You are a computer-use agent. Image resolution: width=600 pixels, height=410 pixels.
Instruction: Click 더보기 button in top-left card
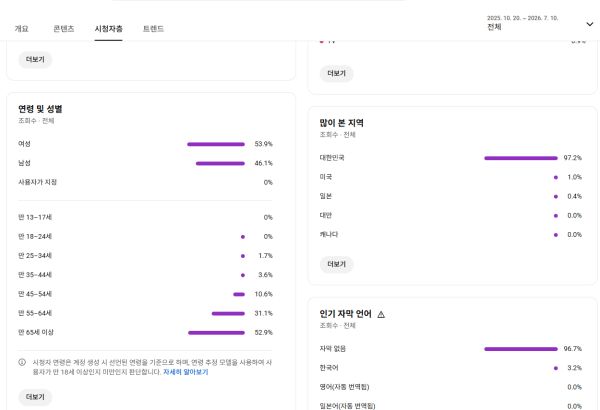point(35,60)
